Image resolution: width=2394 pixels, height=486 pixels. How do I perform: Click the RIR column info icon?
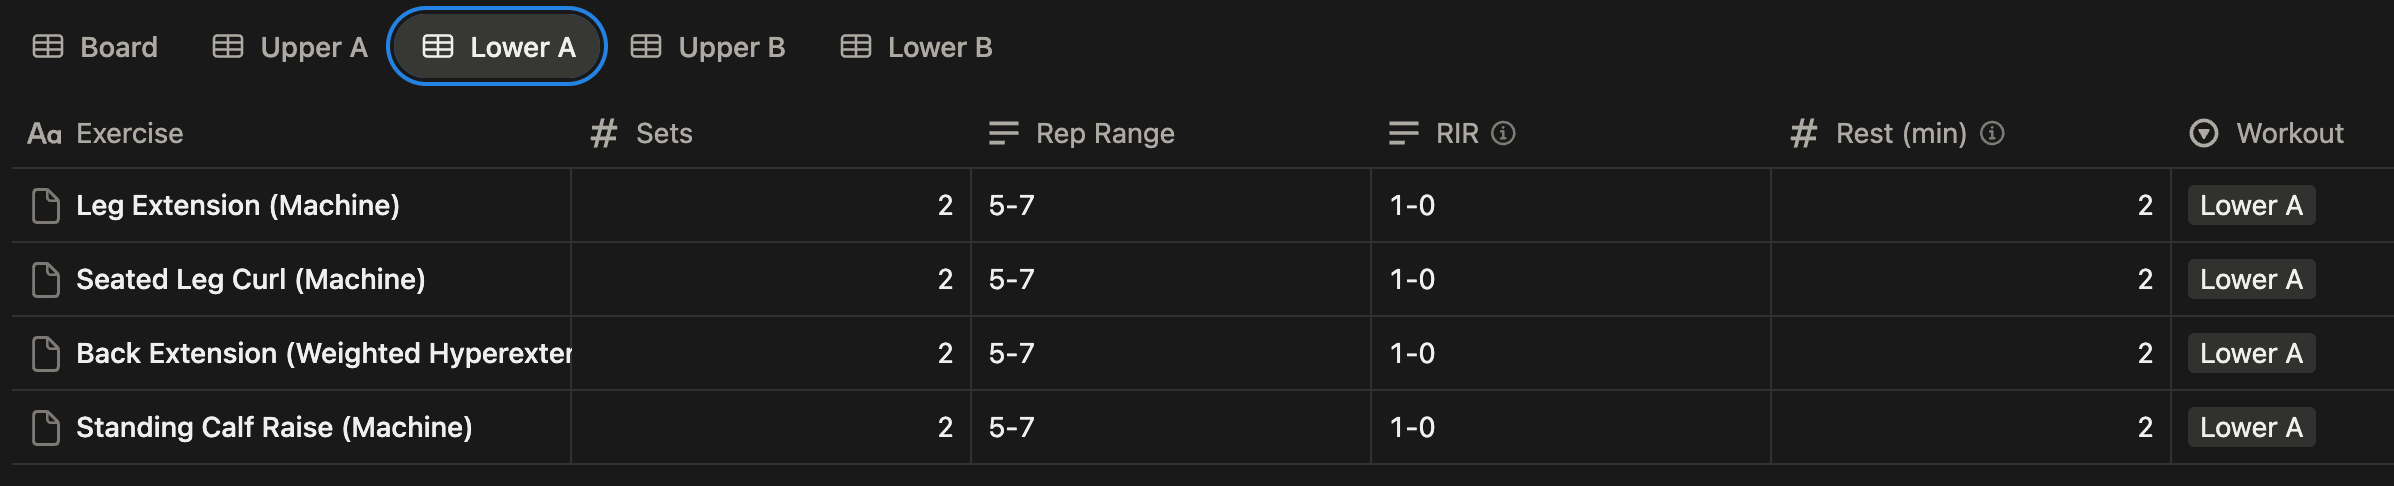pos(1503,133)
